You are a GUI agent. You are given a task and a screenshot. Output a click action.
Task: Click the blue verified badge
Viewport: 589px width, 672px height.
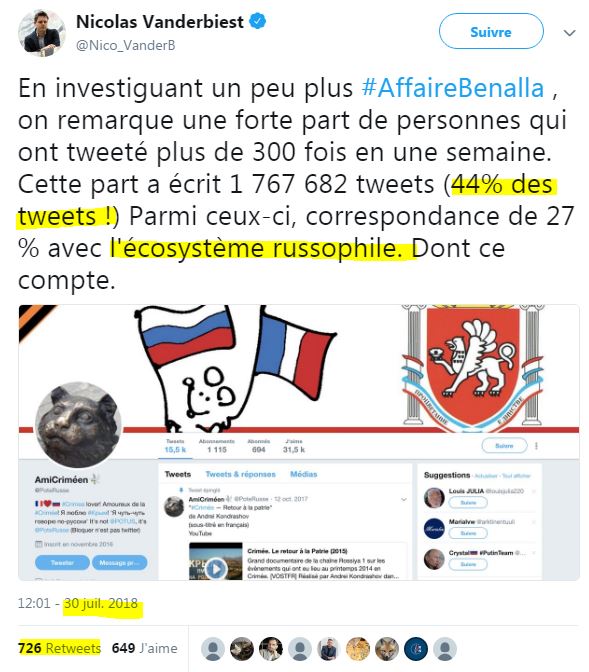(258, 21)
